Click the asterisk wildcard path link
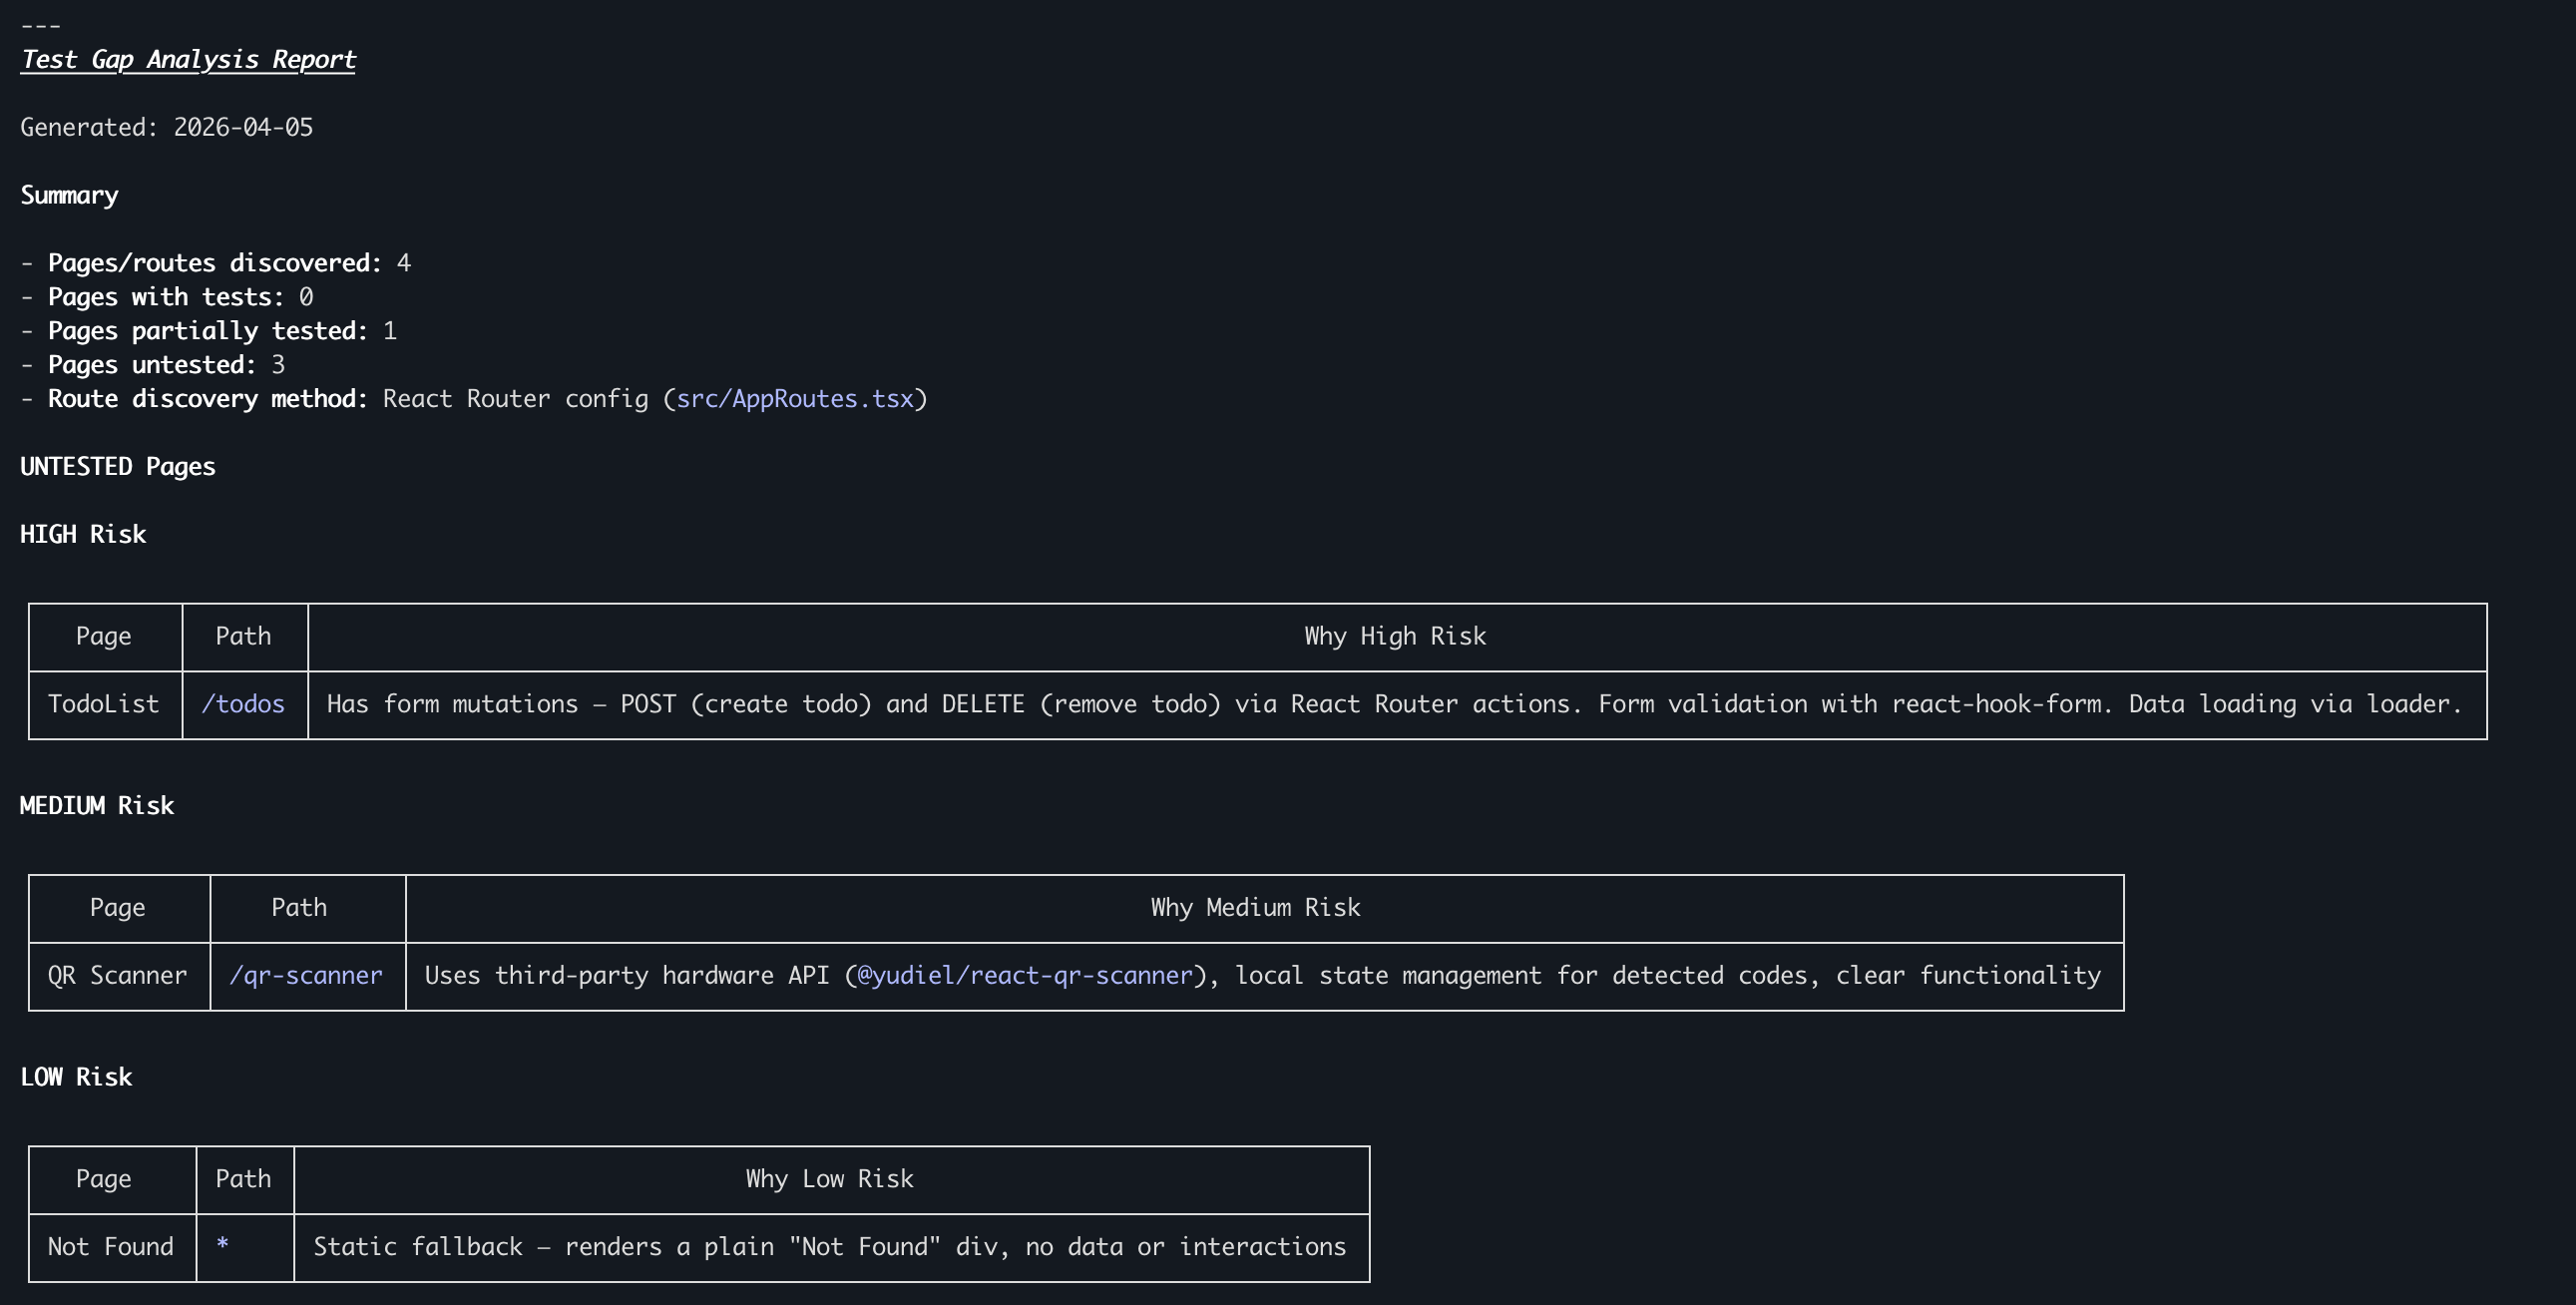 (x=222, y=1245)
